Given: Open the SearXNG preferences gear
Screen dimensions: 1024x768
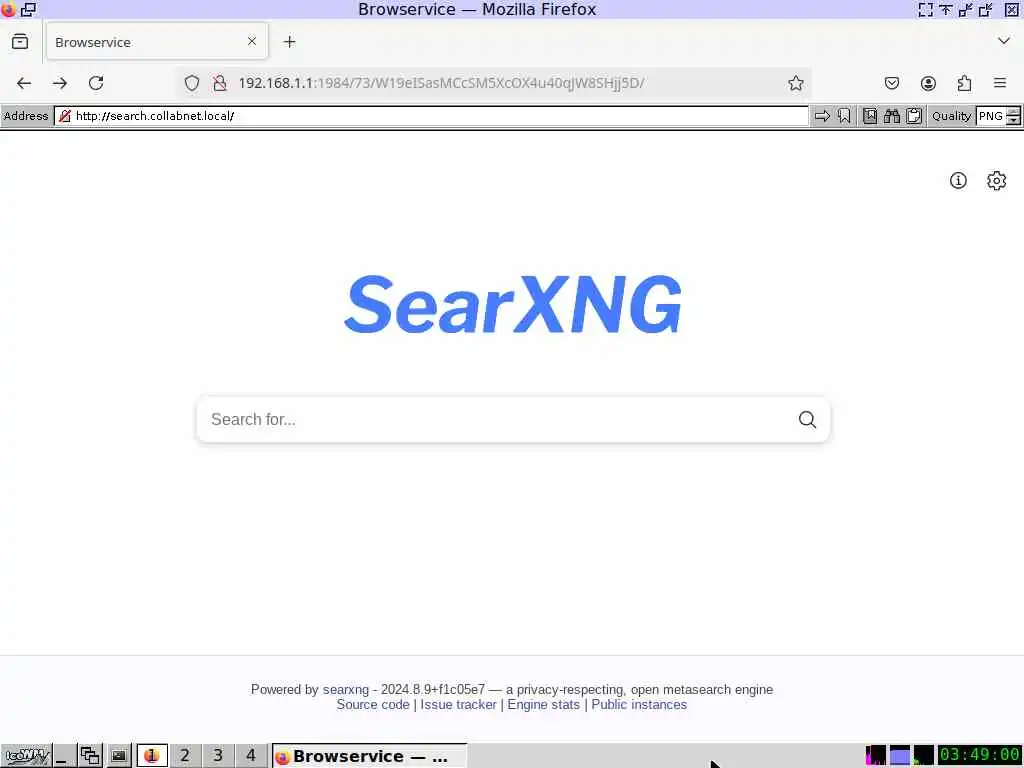Looking at the screenshot, I should click(996, 180).
